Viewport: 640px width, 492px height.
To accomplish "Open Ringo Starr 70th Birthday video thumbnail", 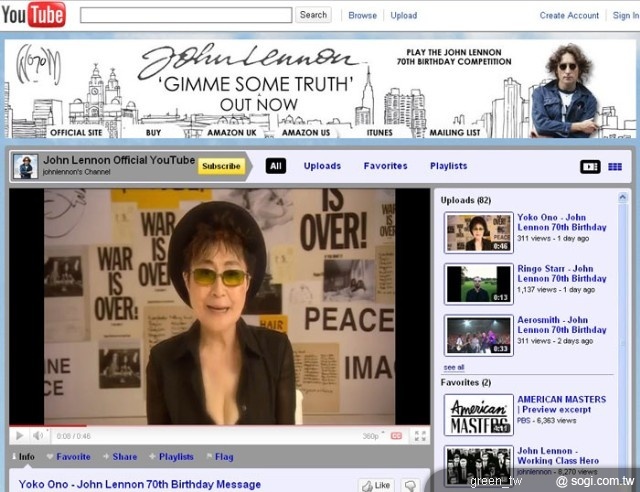I will point(478,284).
